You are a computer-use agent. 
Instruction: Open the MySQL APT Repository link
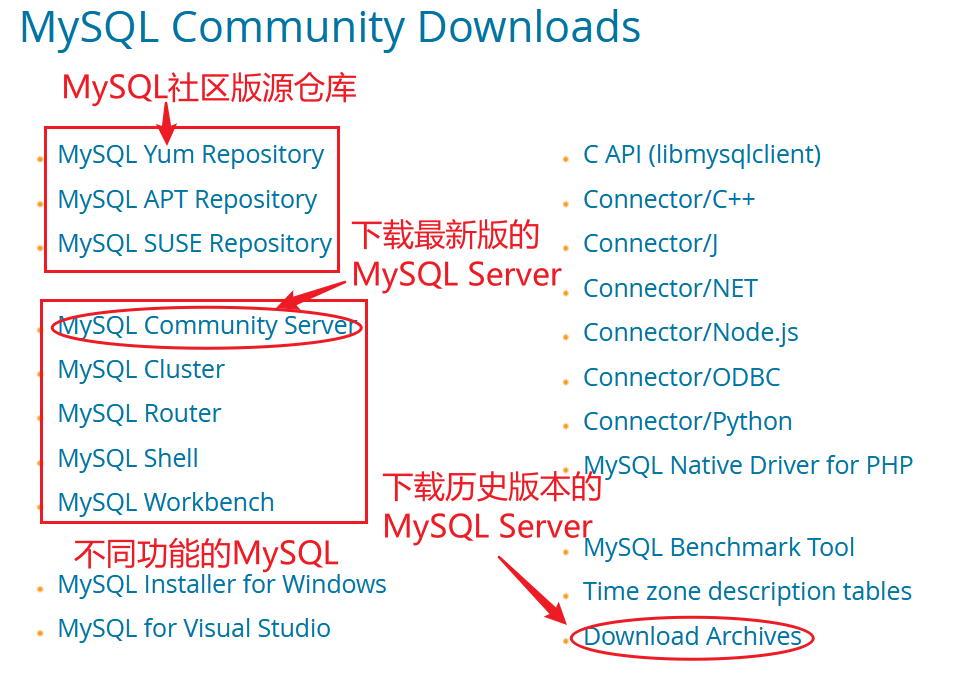coord(187,199)
